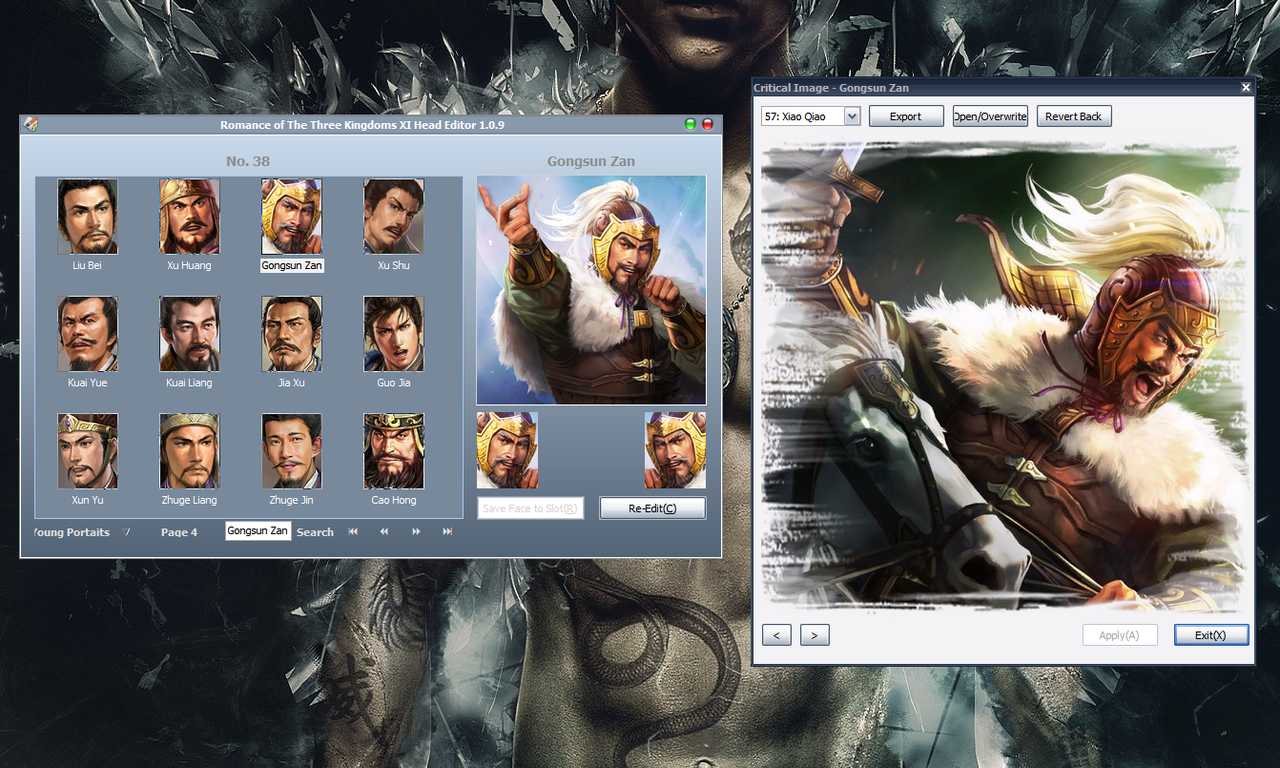This screenshot has height=768, width=1280.
Task: Show next critical image with > button
Action: pos(815,635)
